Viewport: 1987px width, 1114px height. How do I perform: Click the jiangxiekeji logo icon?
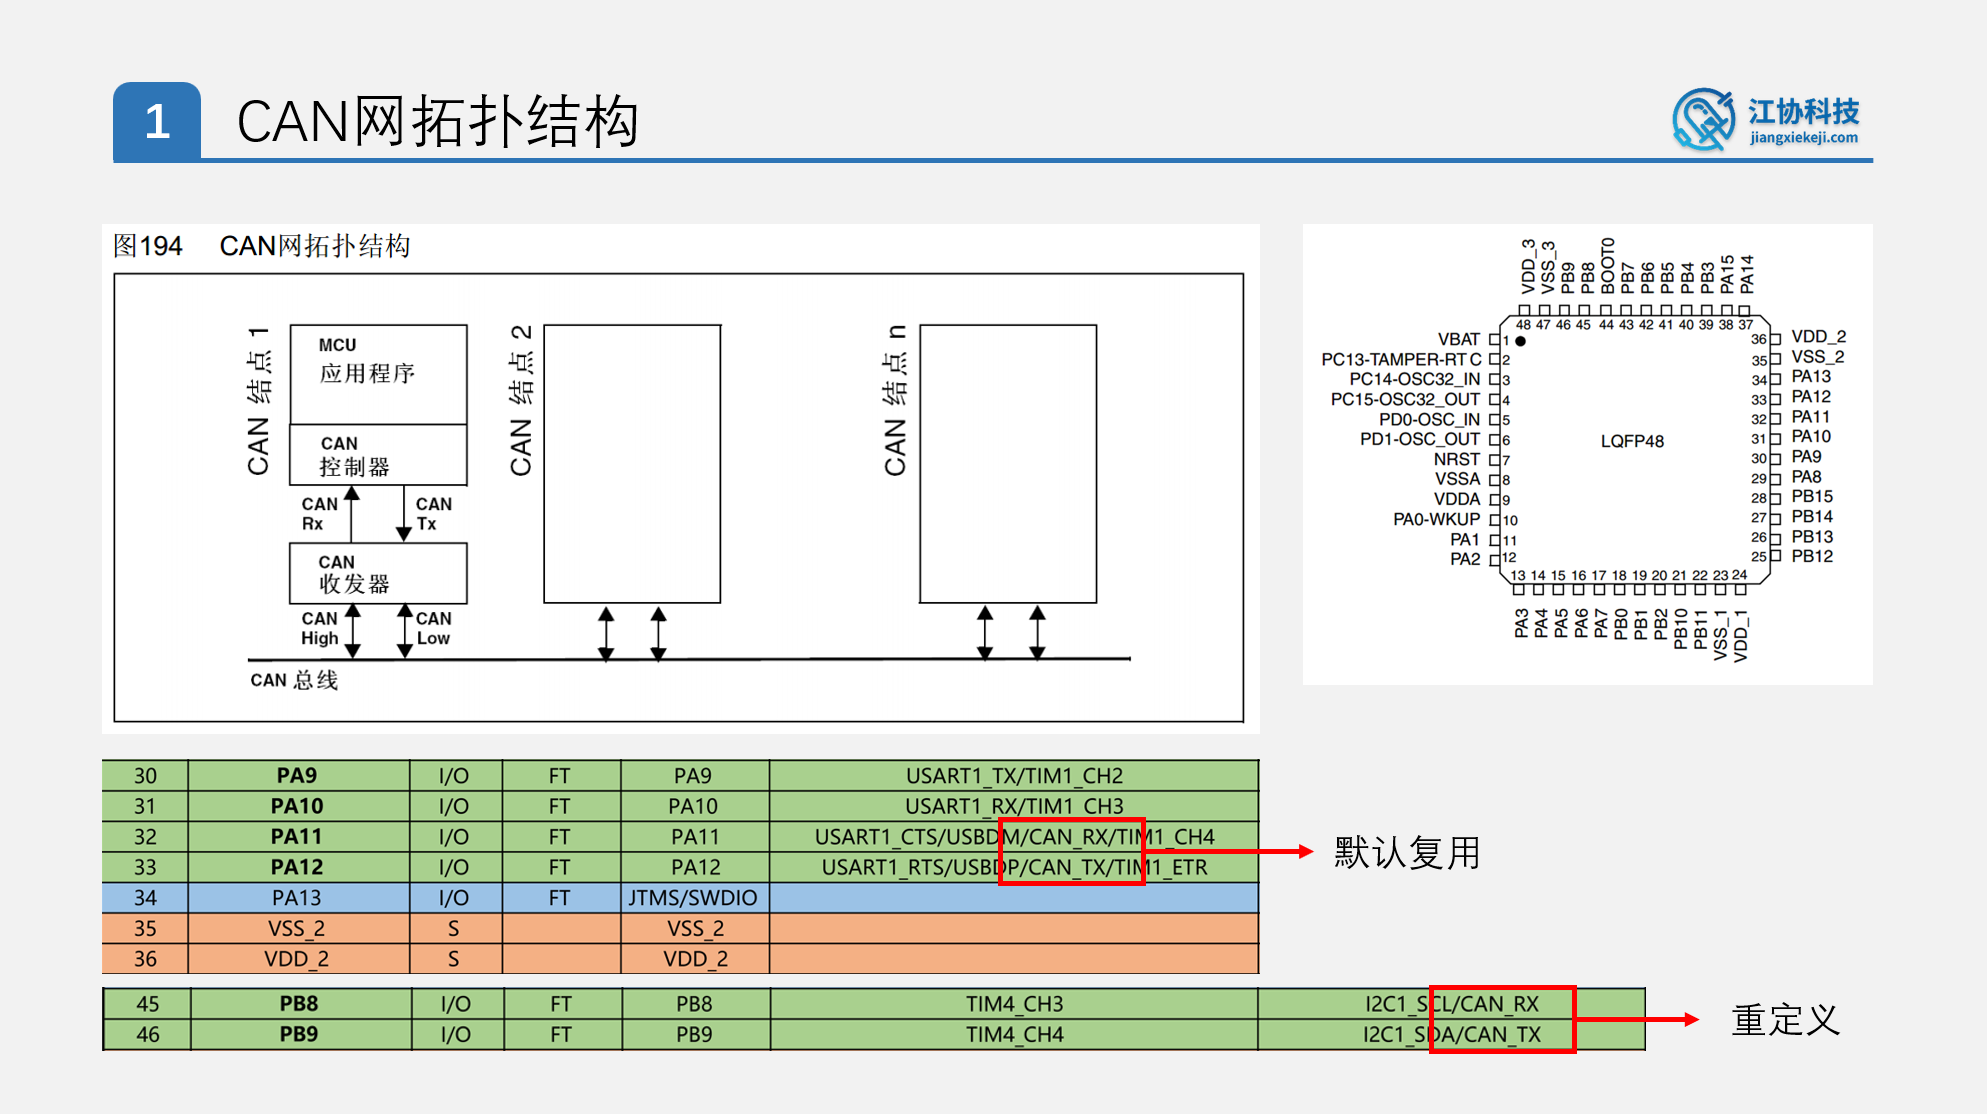click(1703, 120)
